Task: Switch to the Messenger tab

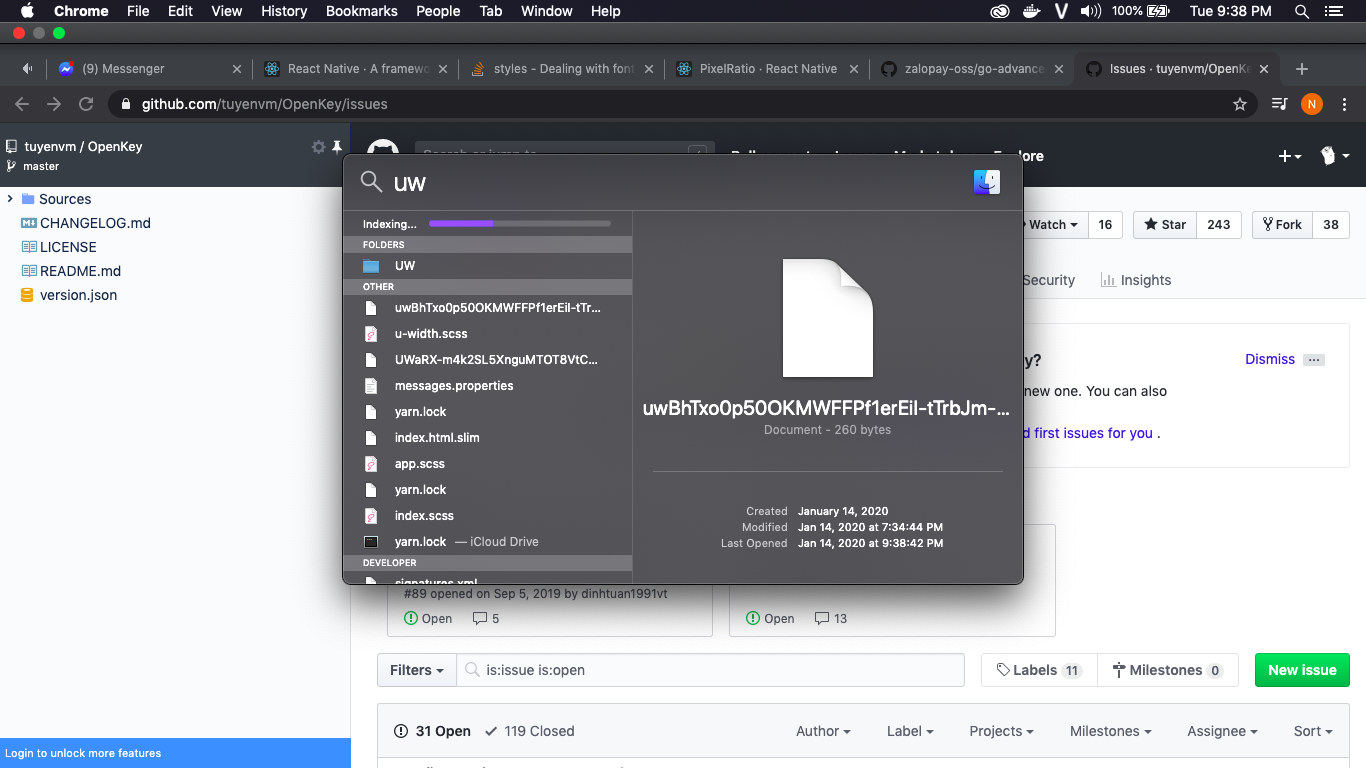Action: click(x=148, y=69)
